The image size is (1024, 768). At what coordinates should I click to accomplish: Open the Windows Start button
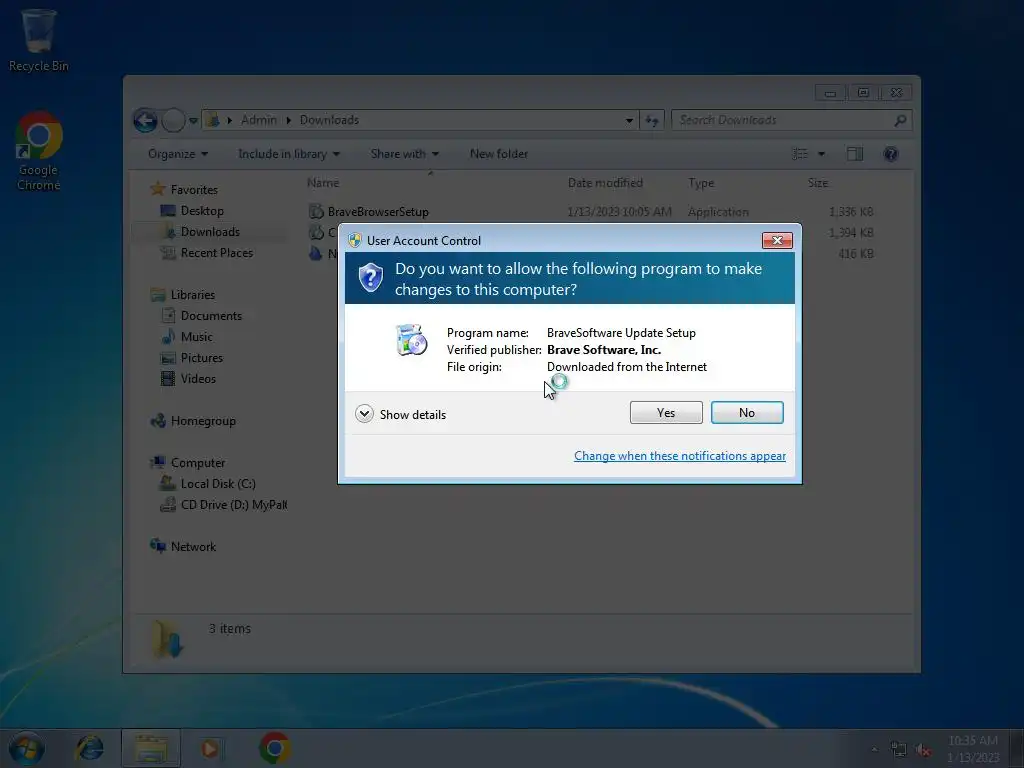[x=26, y=748]
